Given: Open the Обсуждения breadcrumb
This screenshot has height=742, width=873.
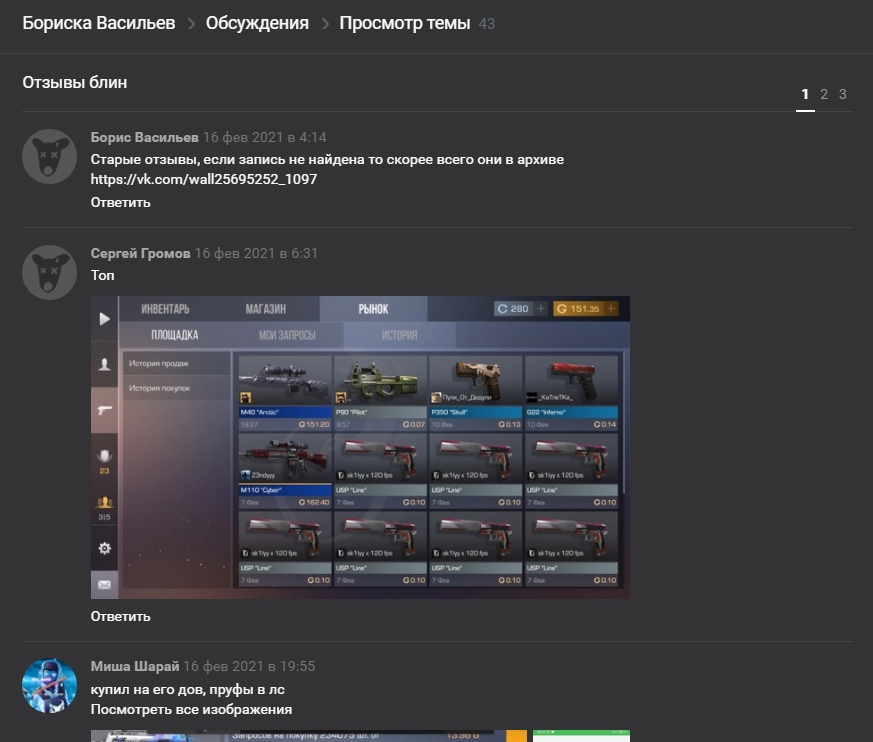Looking at the screenshot, I should coord(257,23).
